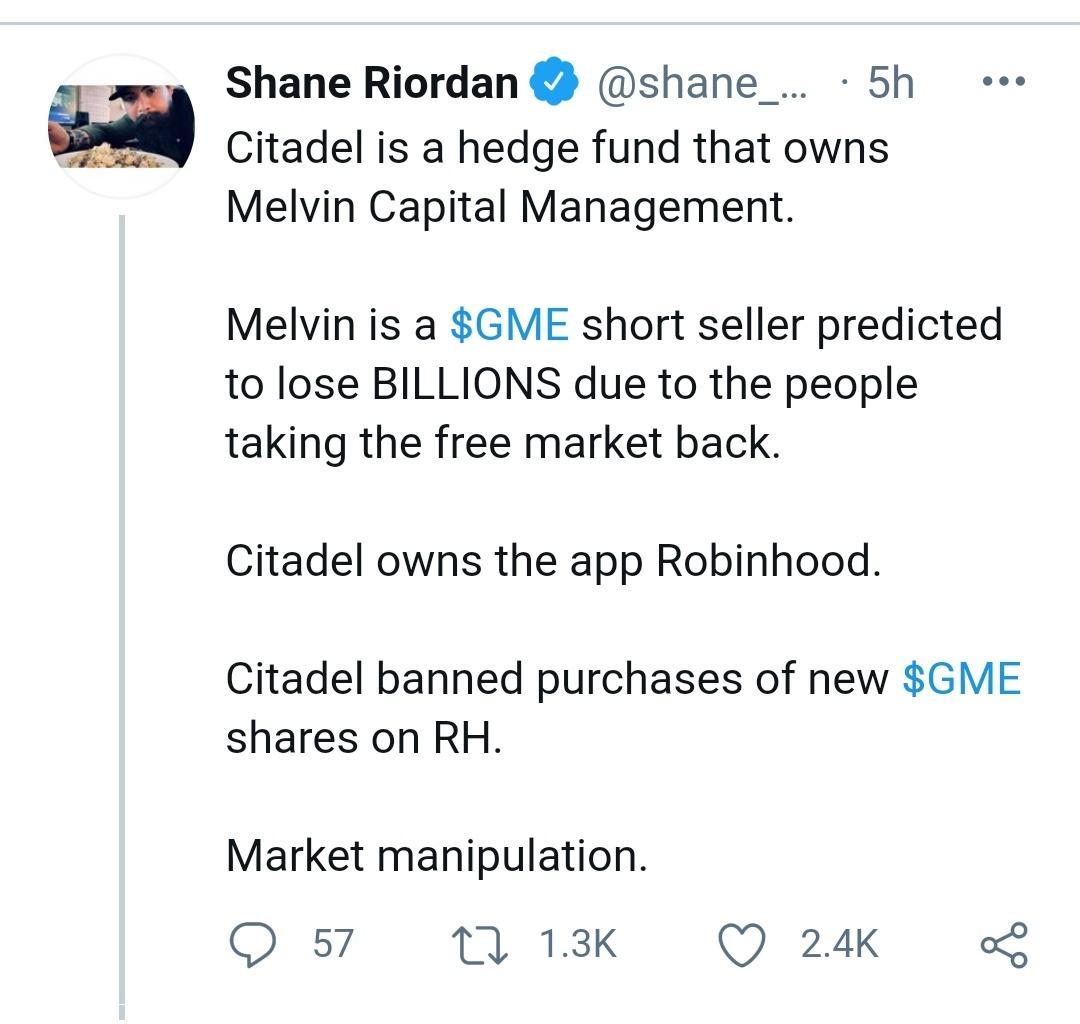1080x1024 pixels.
Task: View the 2.4K likes count
Action: click(836, 941)
